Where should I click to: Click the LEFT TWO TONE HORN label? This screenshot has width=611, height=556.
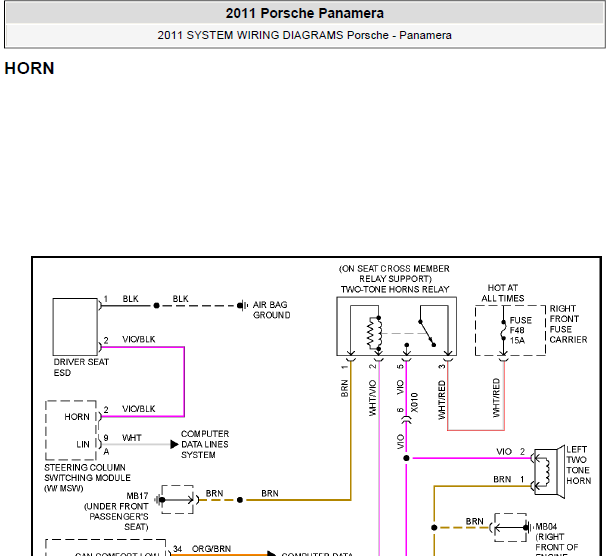(x=579, y=465)
